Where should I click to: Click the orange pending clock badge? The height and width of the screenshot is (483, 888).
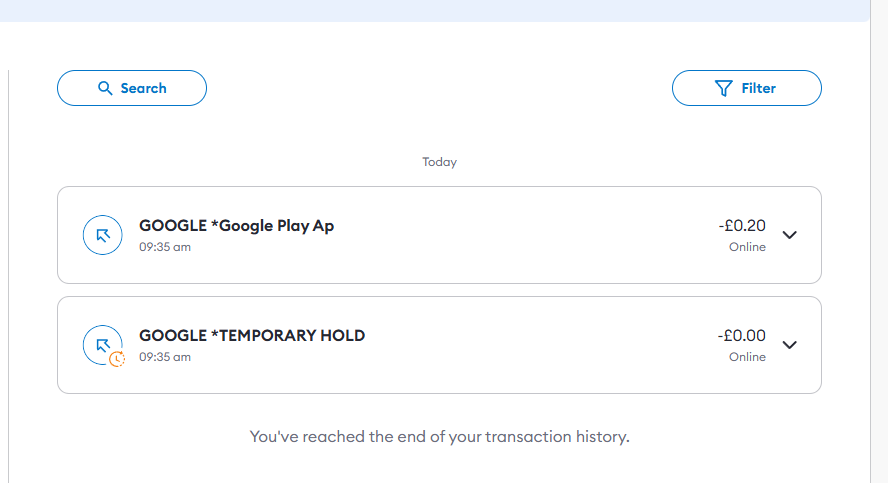click(x=117, y=359)
